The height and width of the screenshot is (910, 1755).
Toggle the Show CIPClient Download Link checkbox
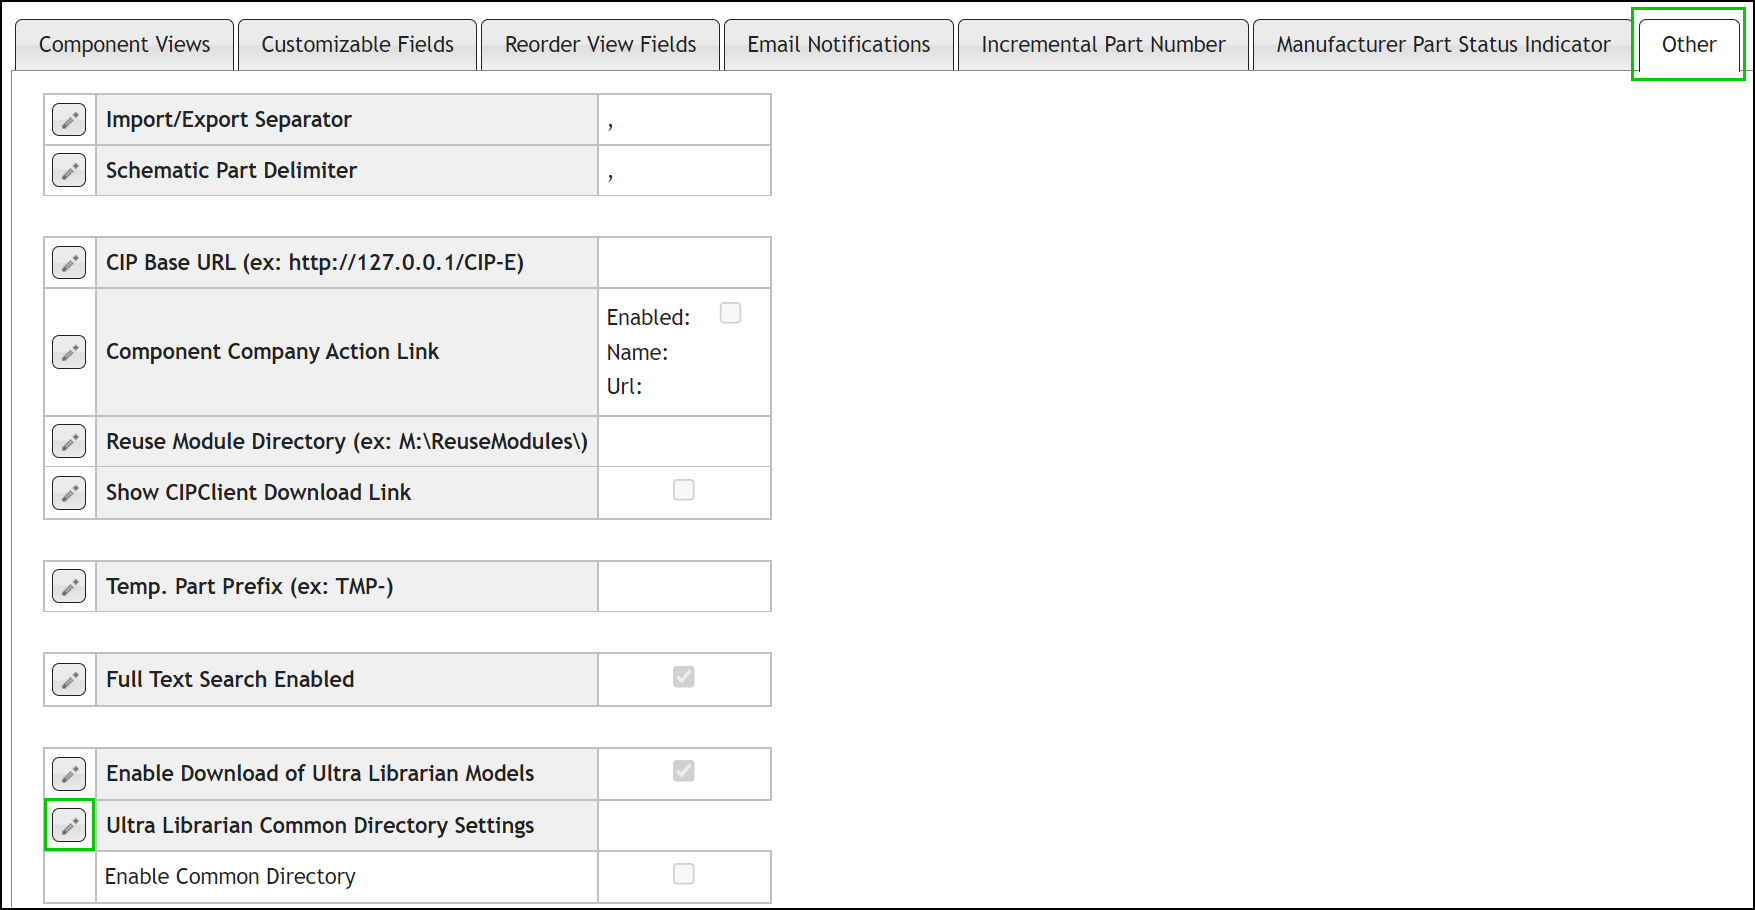click(x=683, y=489)
